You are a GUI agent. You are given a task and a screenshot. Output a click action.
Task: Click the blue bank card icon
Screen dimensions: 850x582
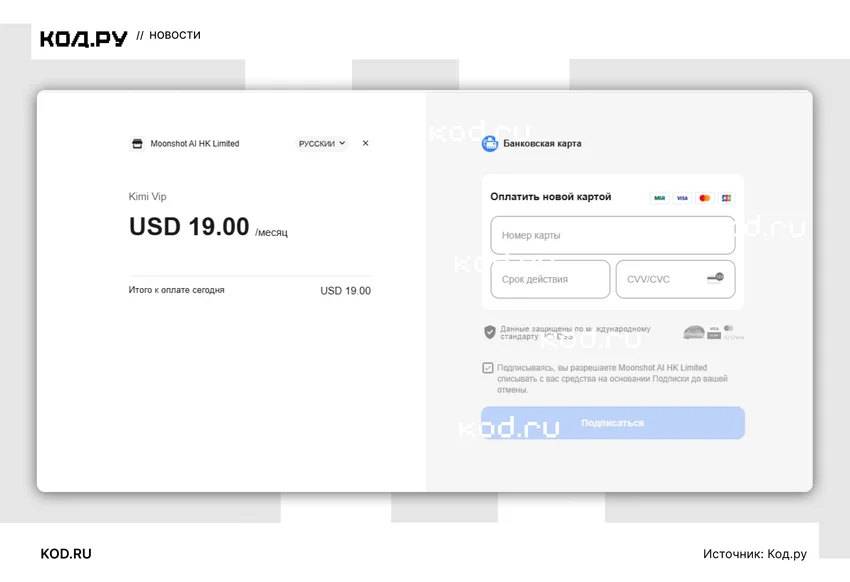click(x=490, y=144)
